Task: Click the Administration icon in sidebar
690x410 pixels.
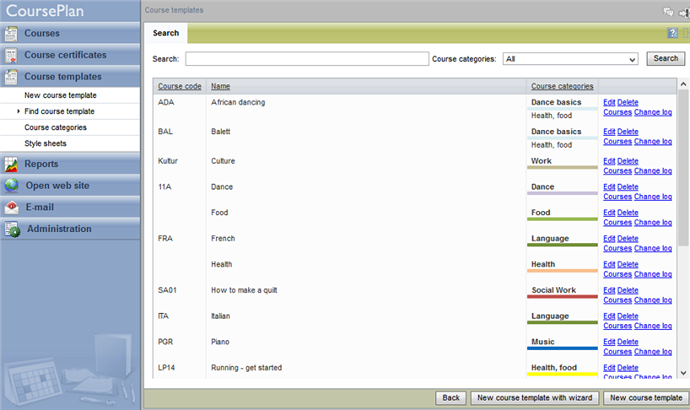Action: [11, 229]
